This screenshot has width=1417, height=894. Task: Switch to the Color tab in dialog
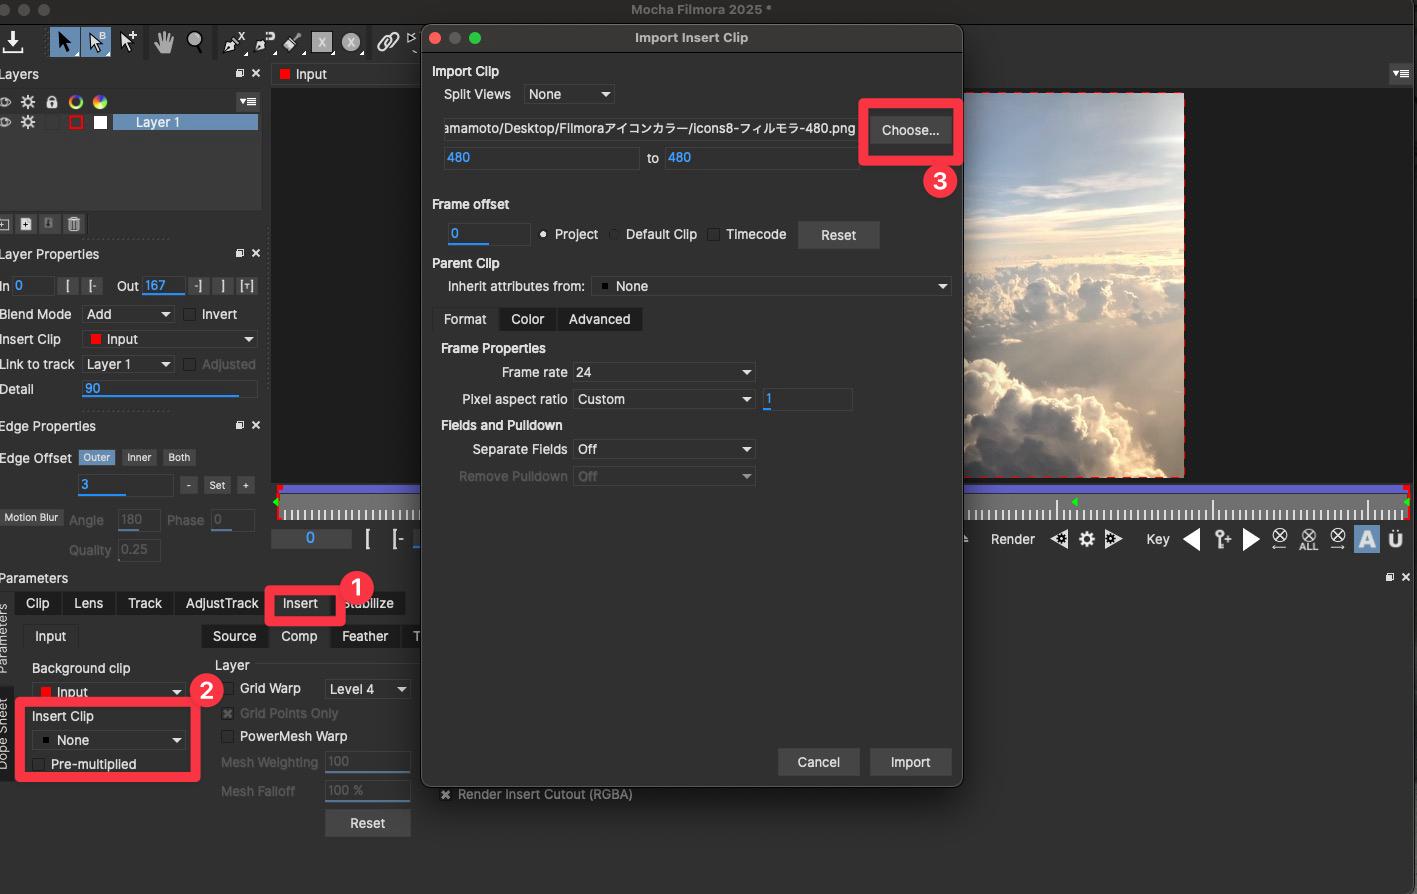point(528,319)
